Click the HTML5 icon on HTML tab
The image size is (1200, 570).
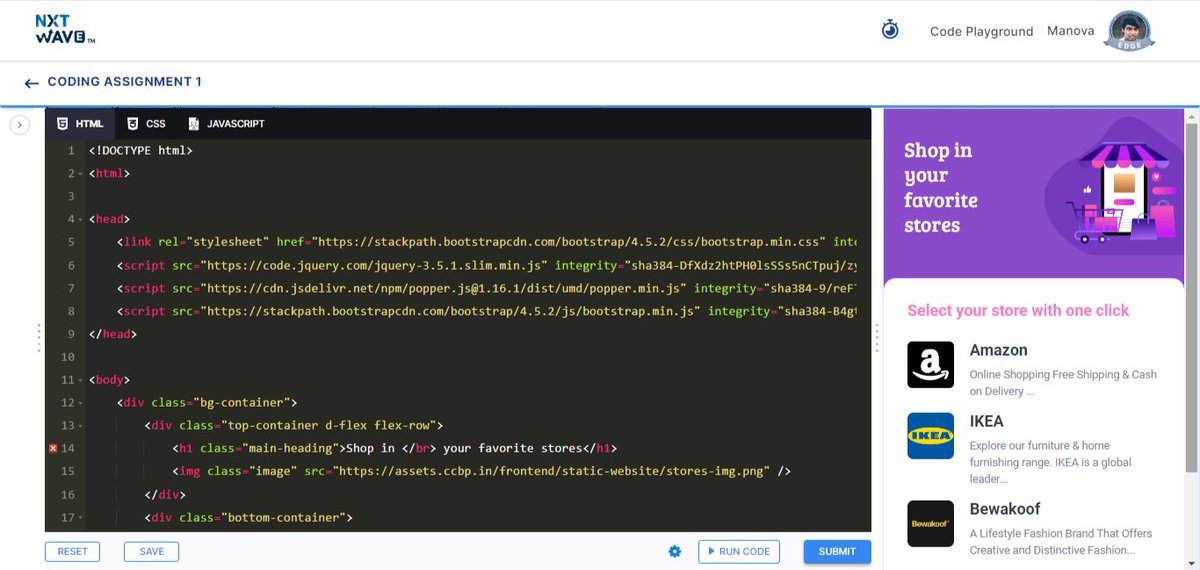[62, 124]
